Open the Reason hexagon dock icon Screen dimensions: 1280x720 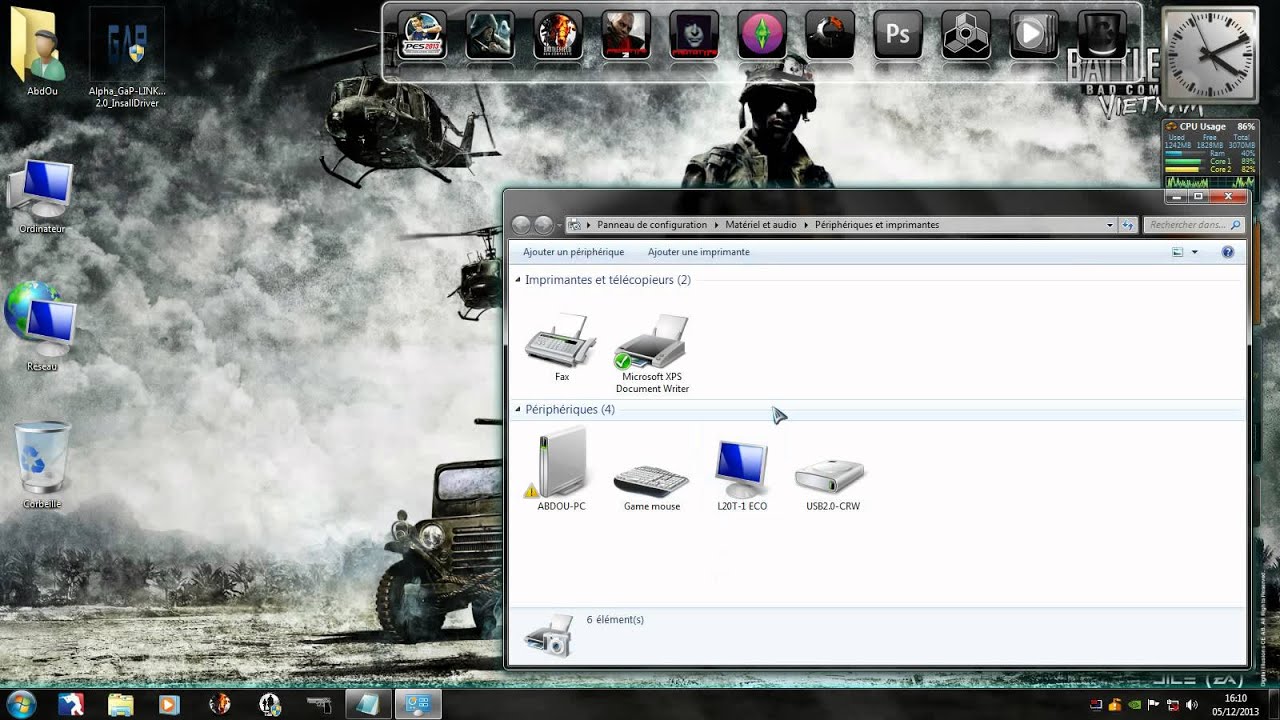click(x=966, y=35)
